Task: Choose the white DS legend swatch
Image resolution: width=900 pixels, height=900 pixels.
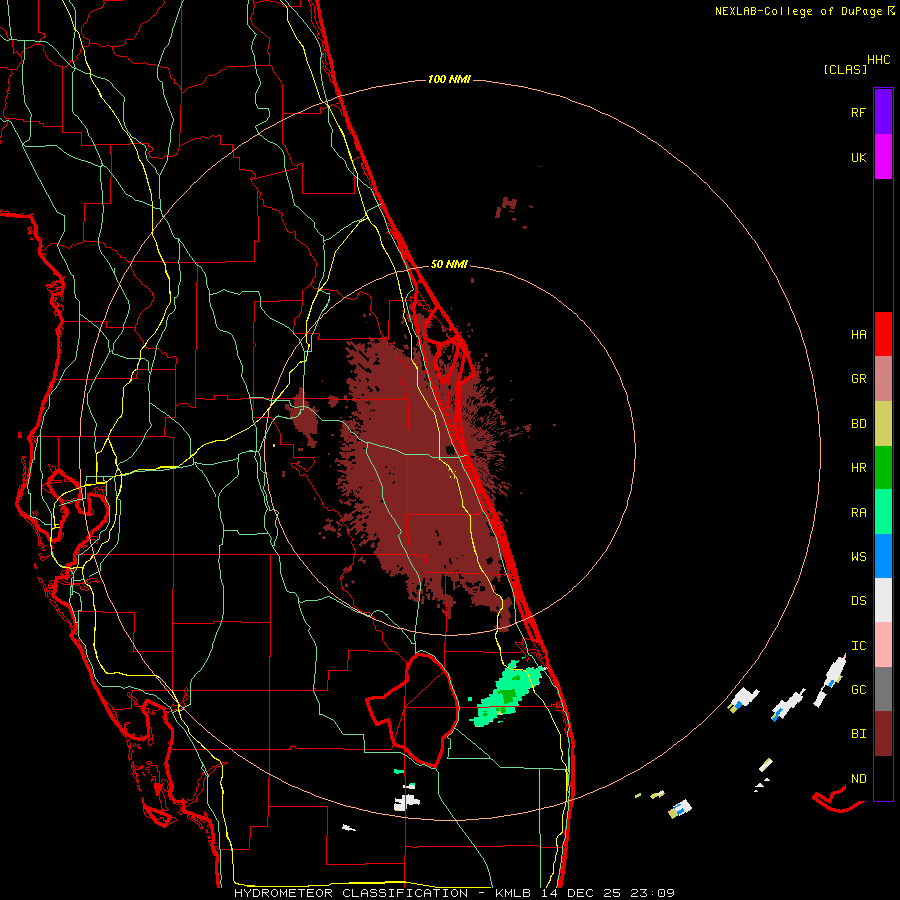Action: [883, 600]
